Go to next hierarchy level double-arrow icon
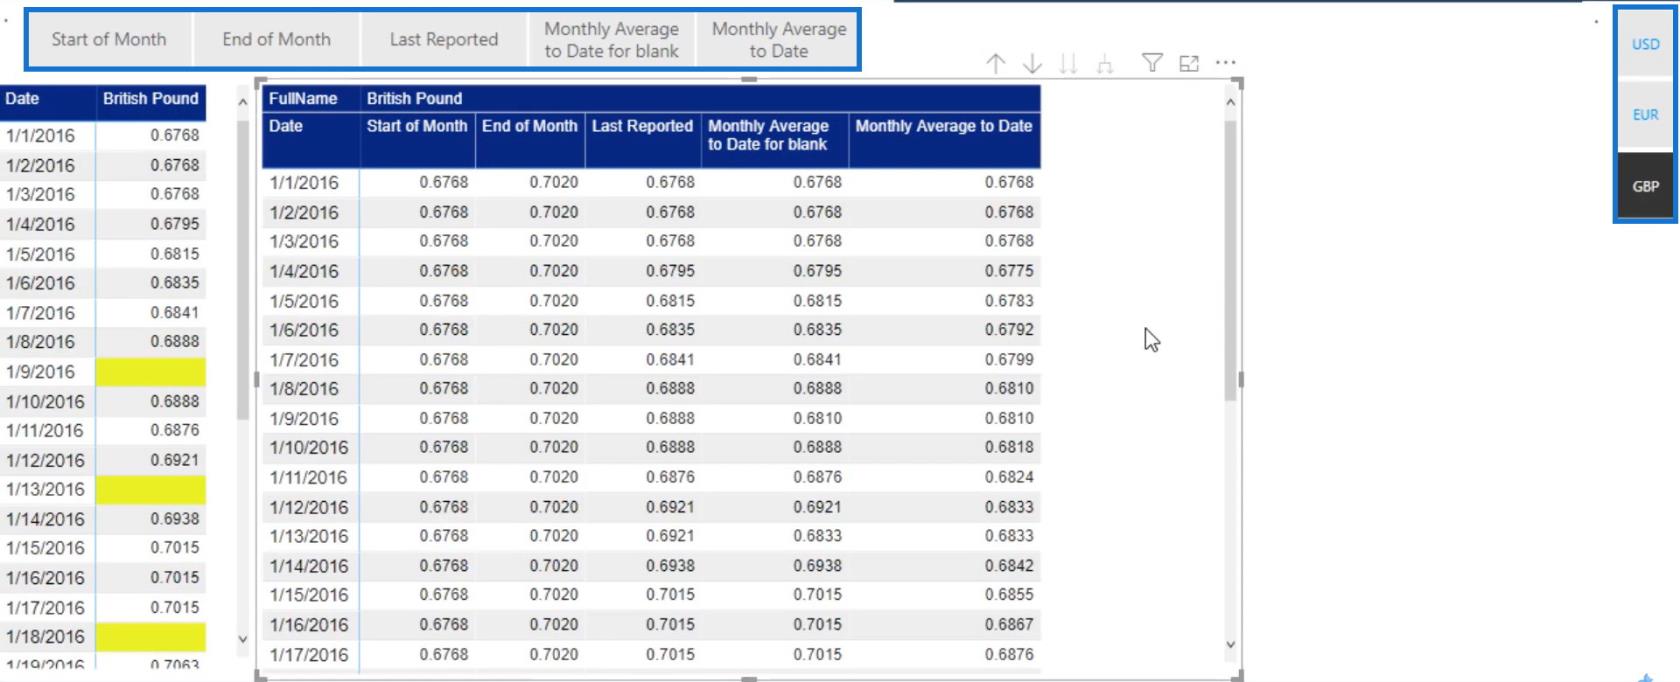This screenshot has width=1680, height=682. [x=1068, y=64]
